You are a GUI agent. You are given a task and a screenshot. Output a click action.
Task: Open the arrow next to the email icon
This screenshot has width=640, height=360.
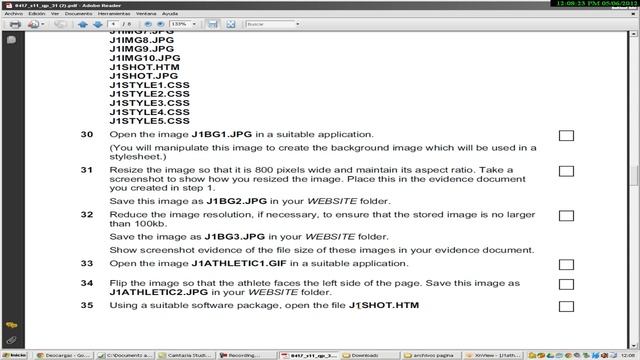coord(42,24)
